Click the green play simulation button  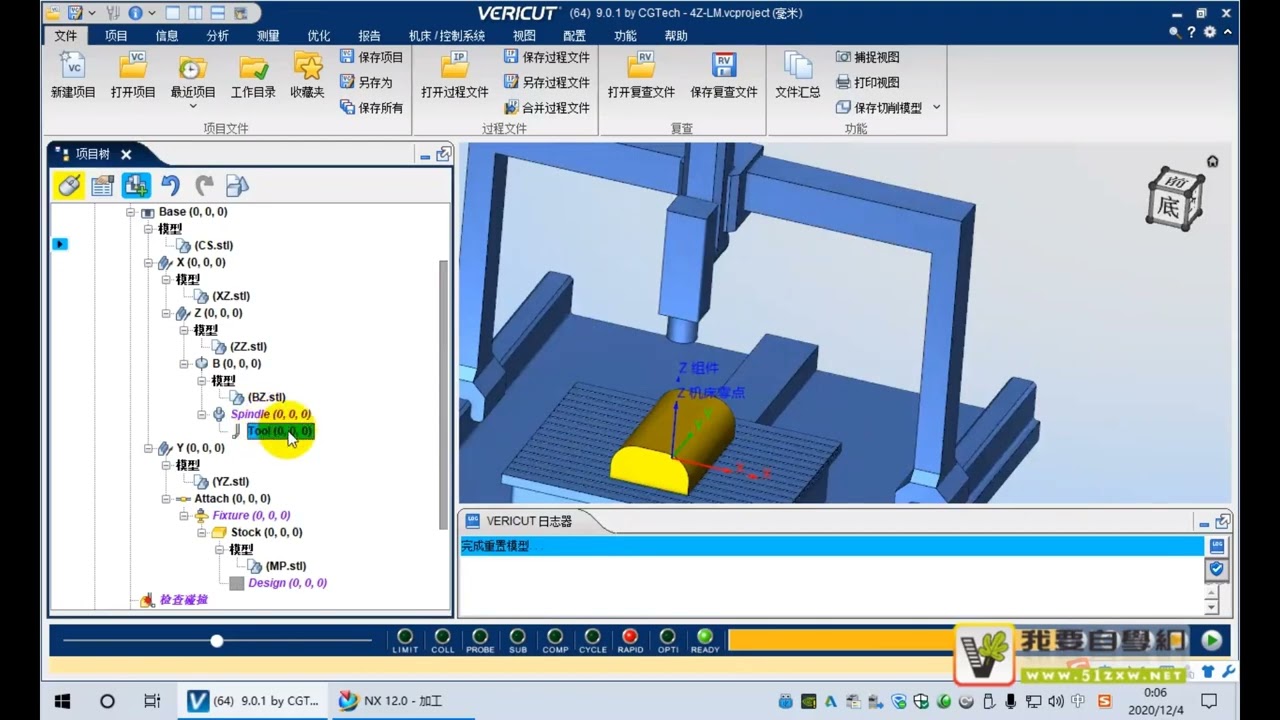tap(1211, 640)
